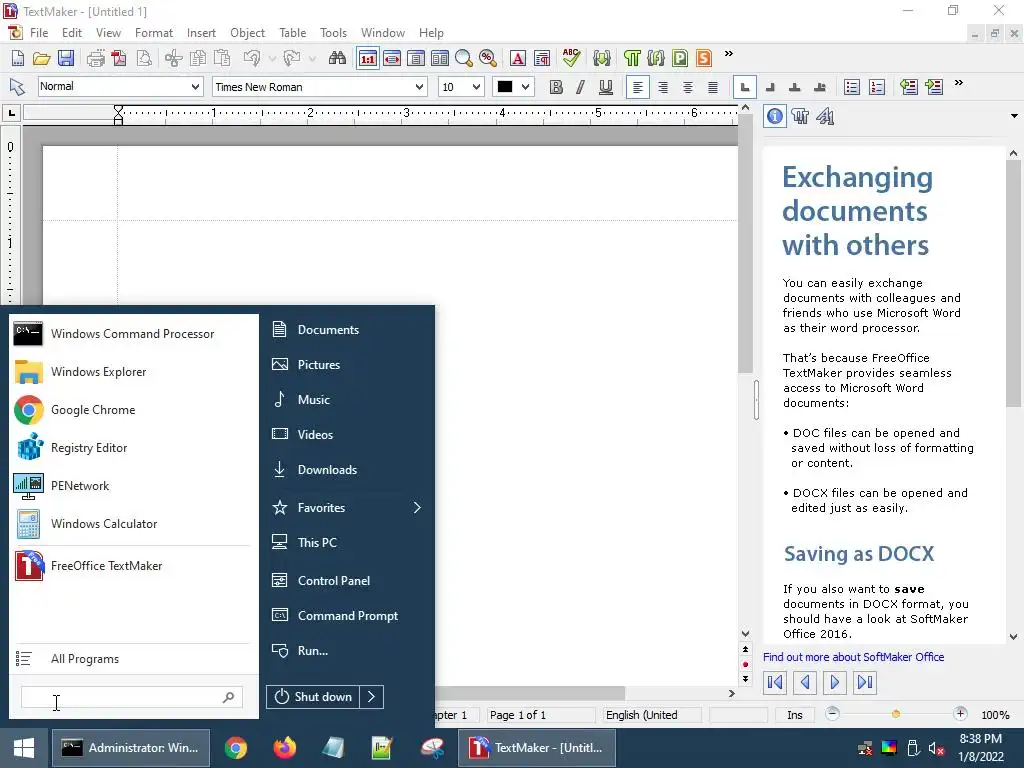1024x768 pixels.
Task: Click the binoculars search icon
Action: point(337,58)
